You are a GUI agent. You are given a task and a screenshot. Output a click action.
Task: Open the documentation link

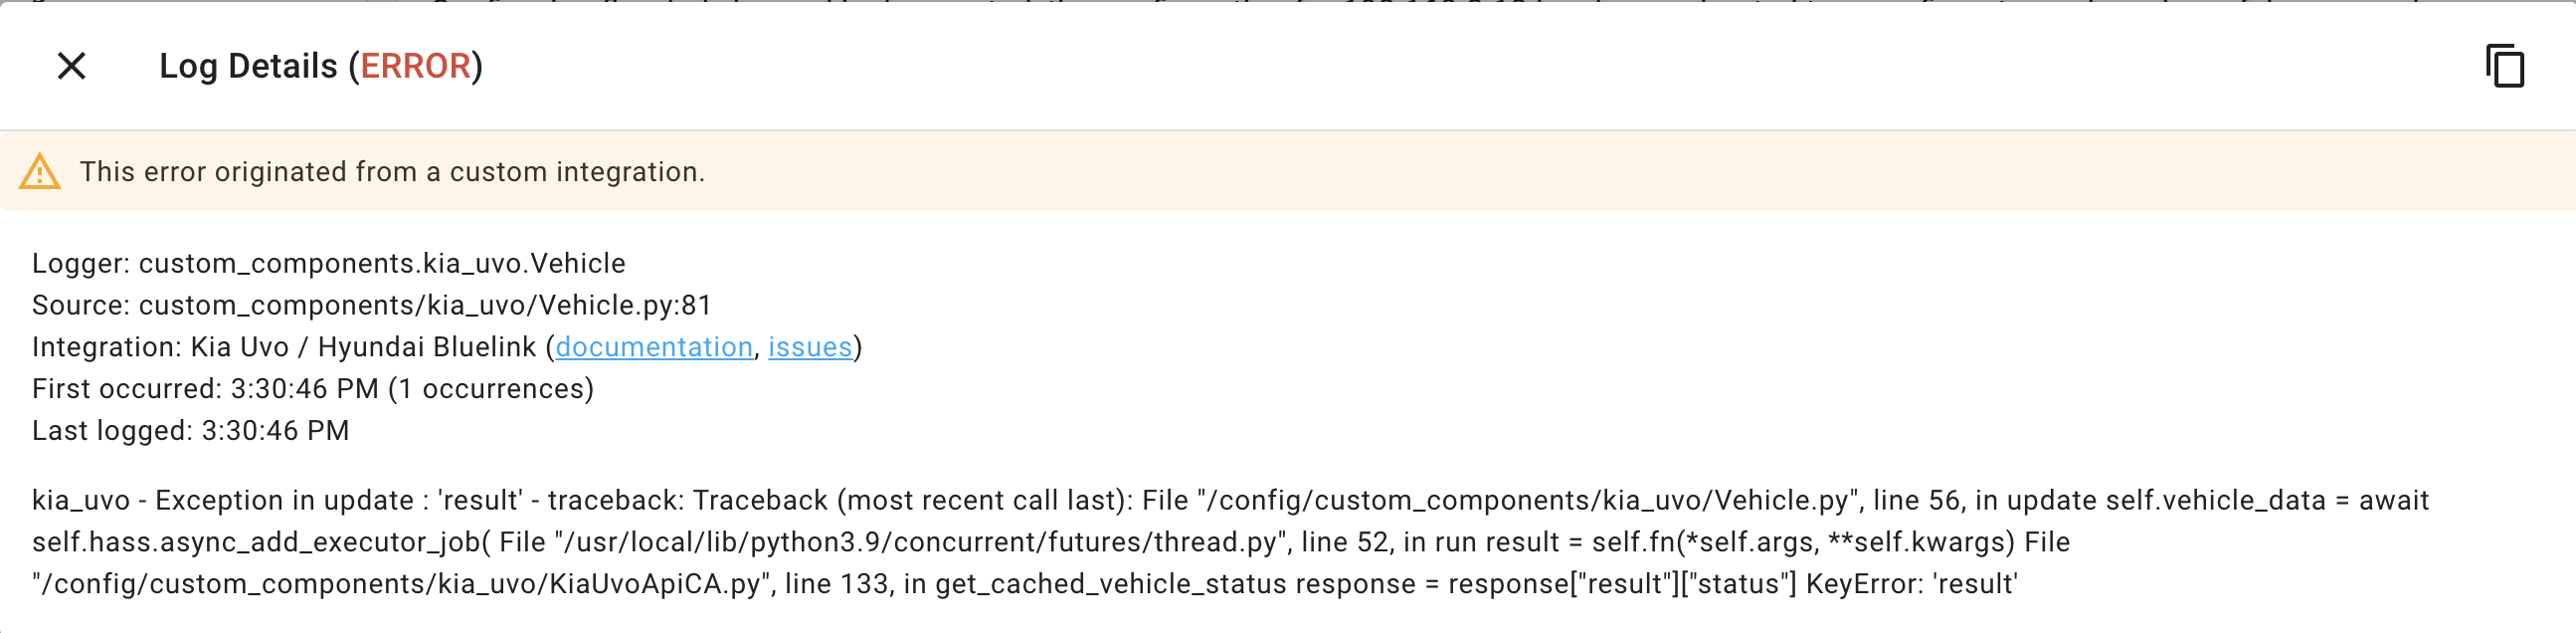tap(654, 347)
